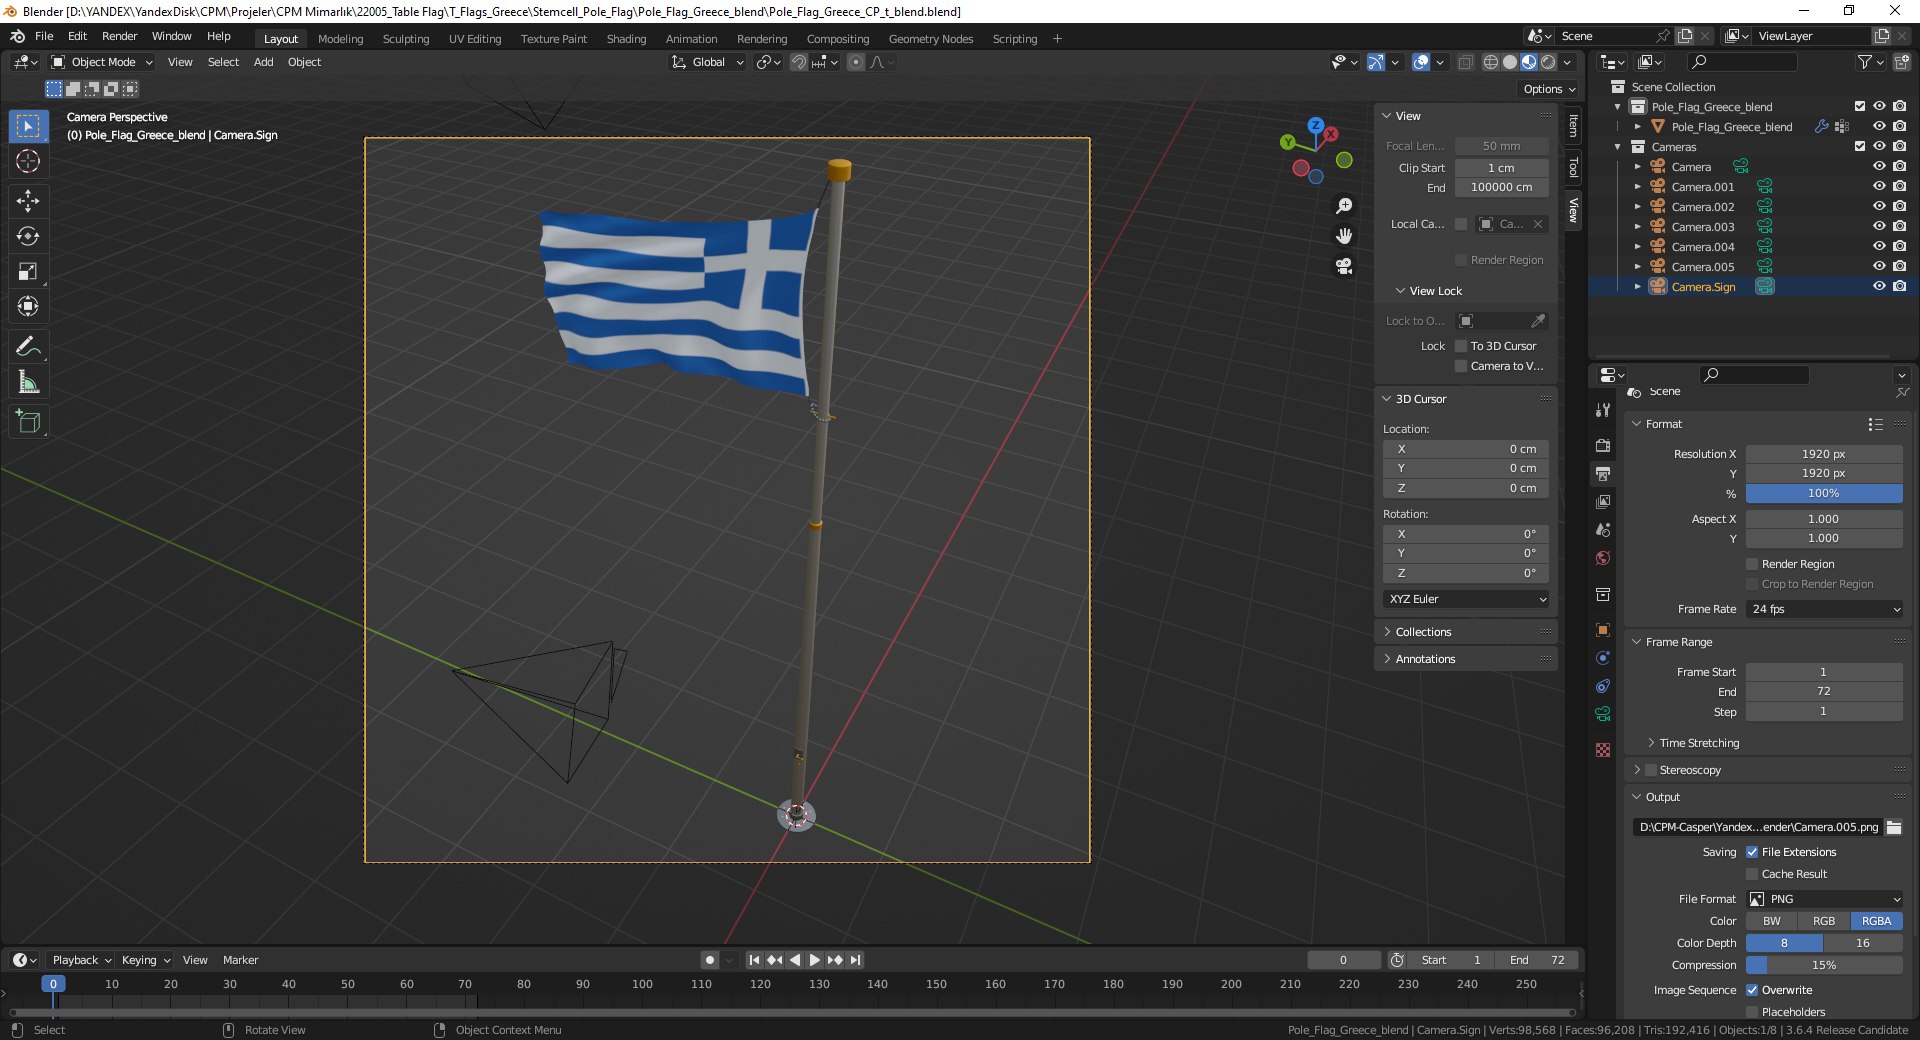Jump to the last frame endpoint
This screenshot has height=1040, width=1920.
[x=855, y=960]
